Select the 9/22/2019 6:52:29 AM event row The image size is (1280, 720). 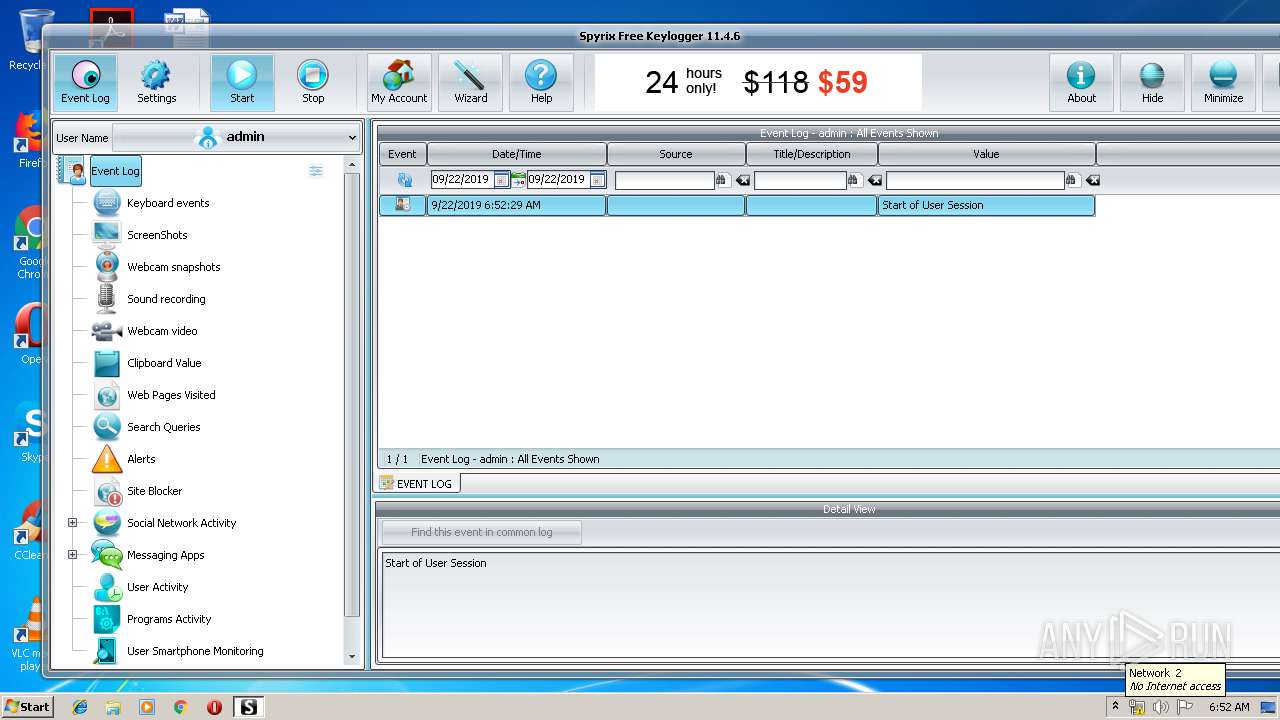[x=737, y=205]
